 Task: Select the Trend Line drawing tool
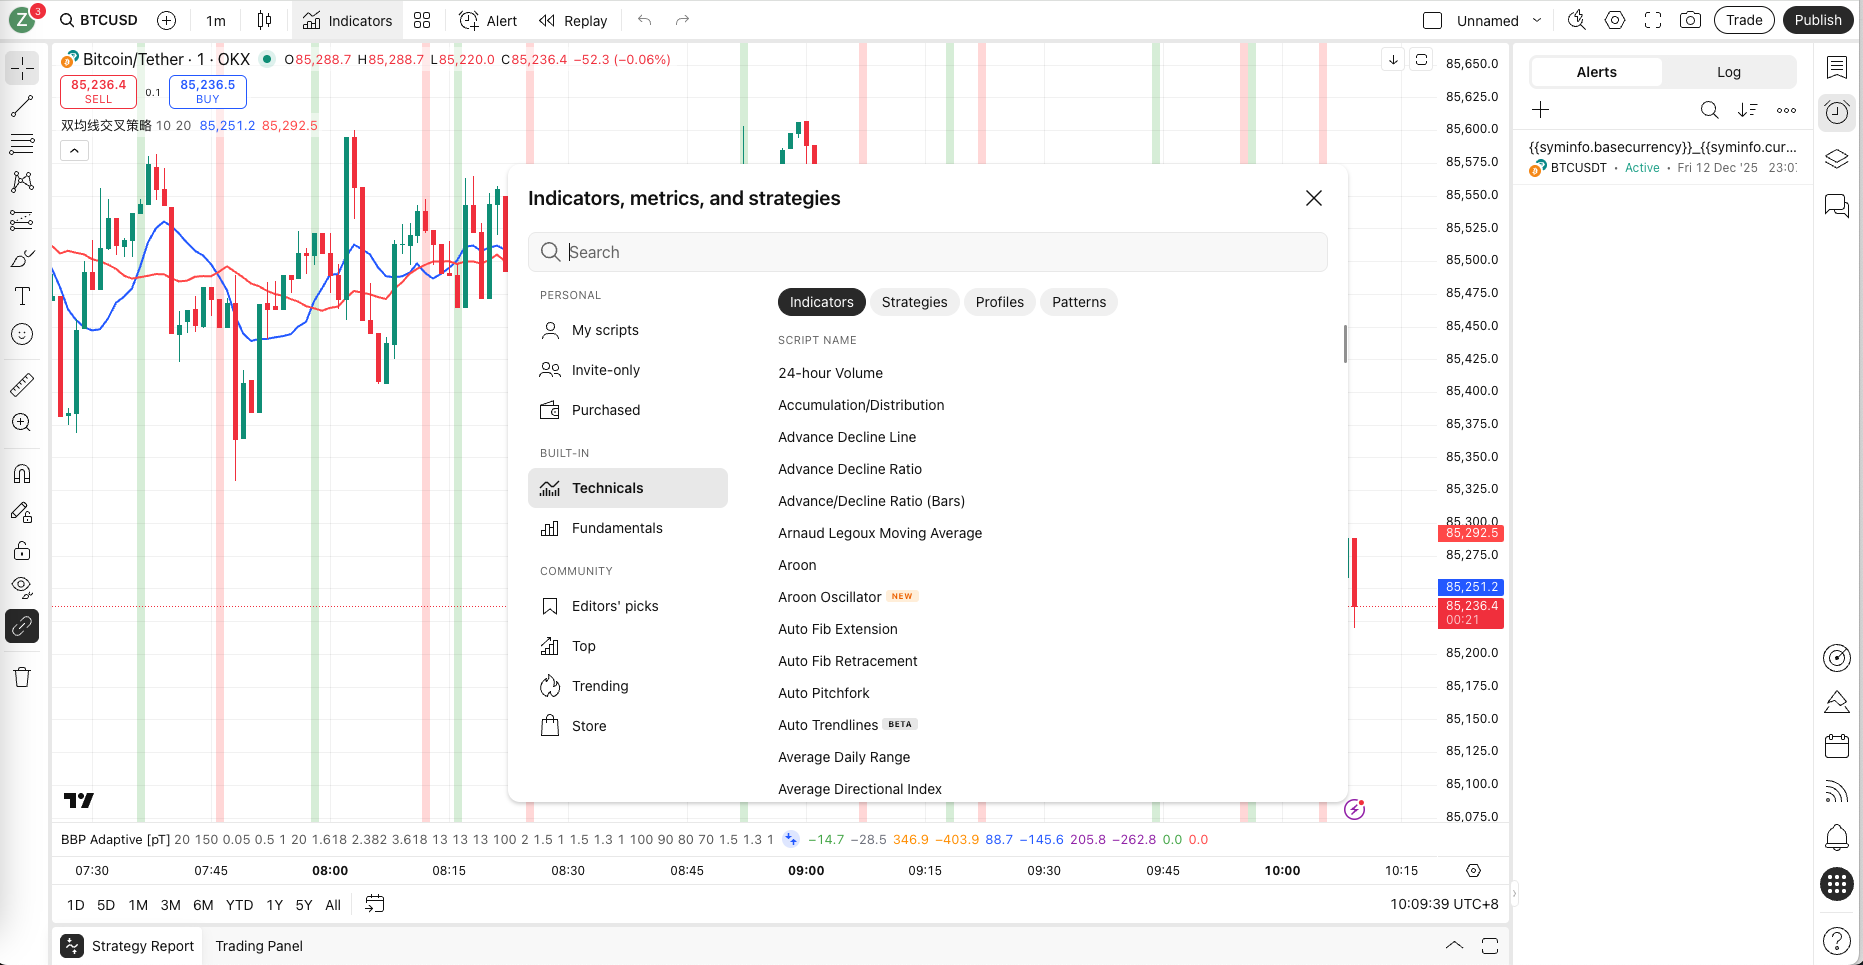[21, 106]
